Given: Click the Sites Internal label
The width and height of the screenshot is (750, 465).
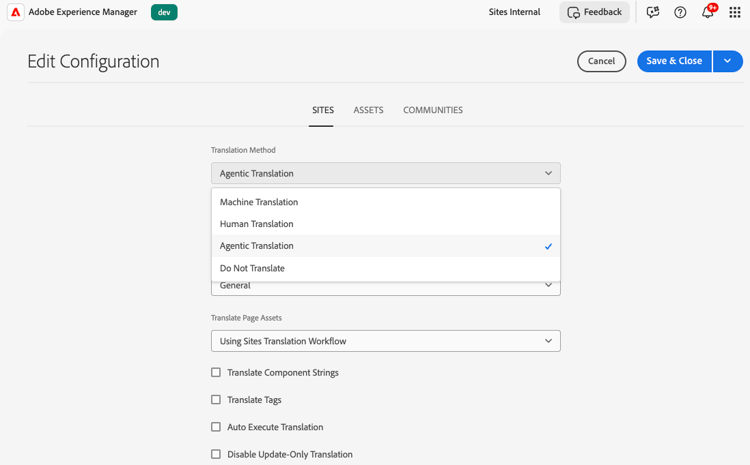Looking at the screenshot, I should pos(514,12).
